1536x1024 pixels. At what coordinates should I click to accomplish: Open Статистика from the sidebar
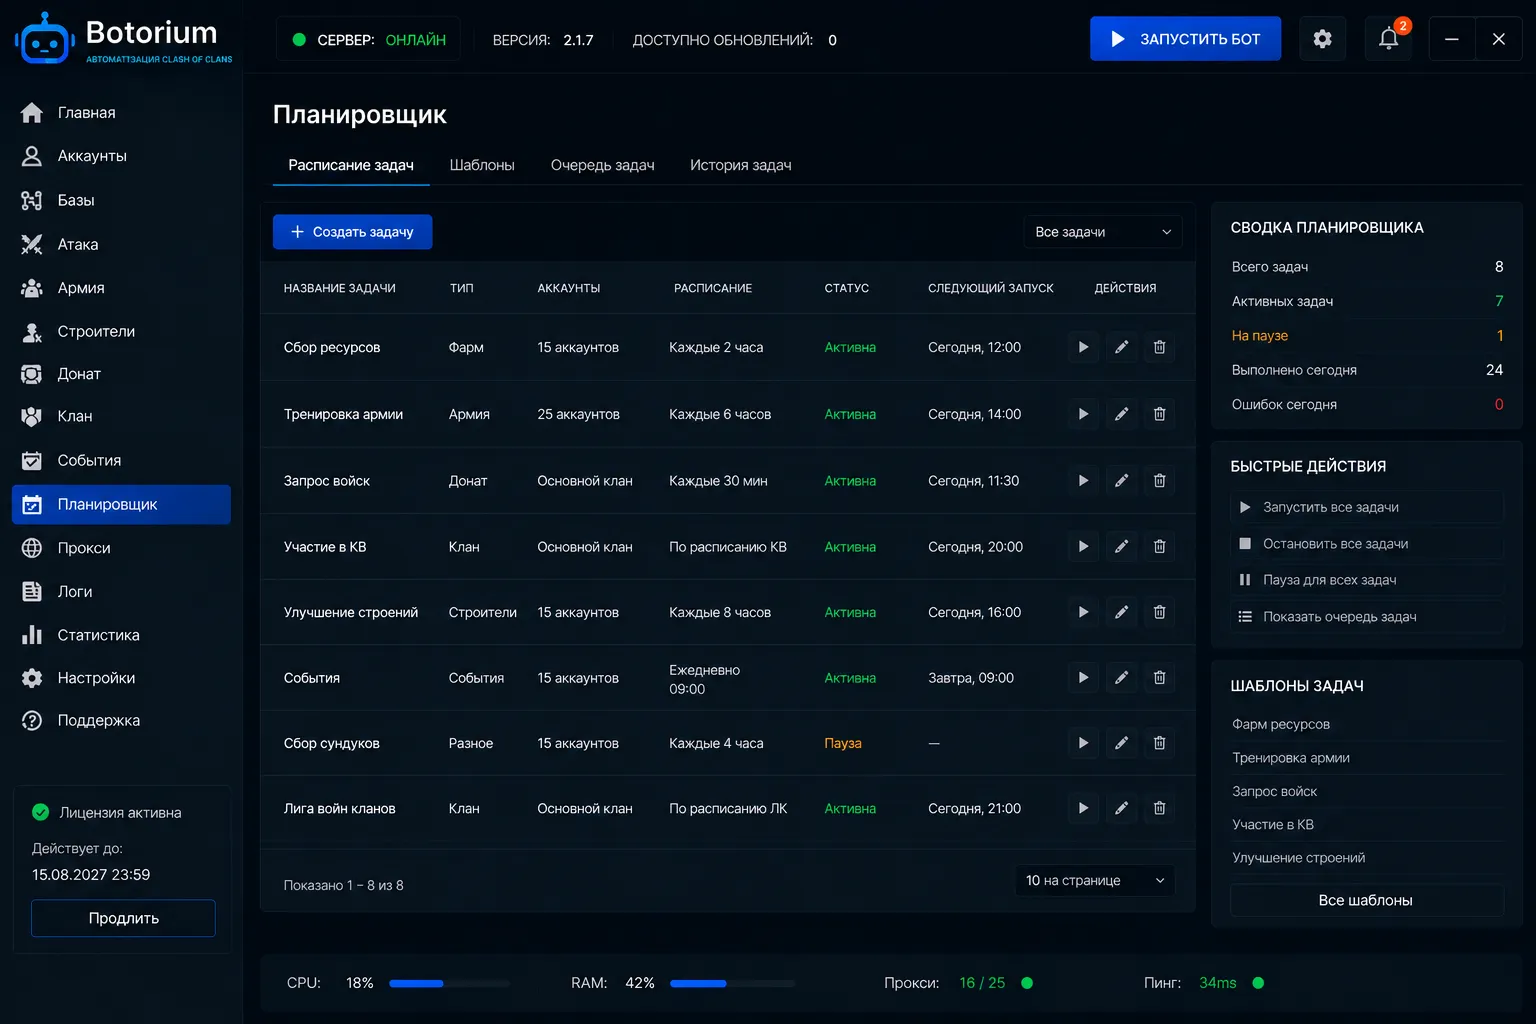coord(121,635)
